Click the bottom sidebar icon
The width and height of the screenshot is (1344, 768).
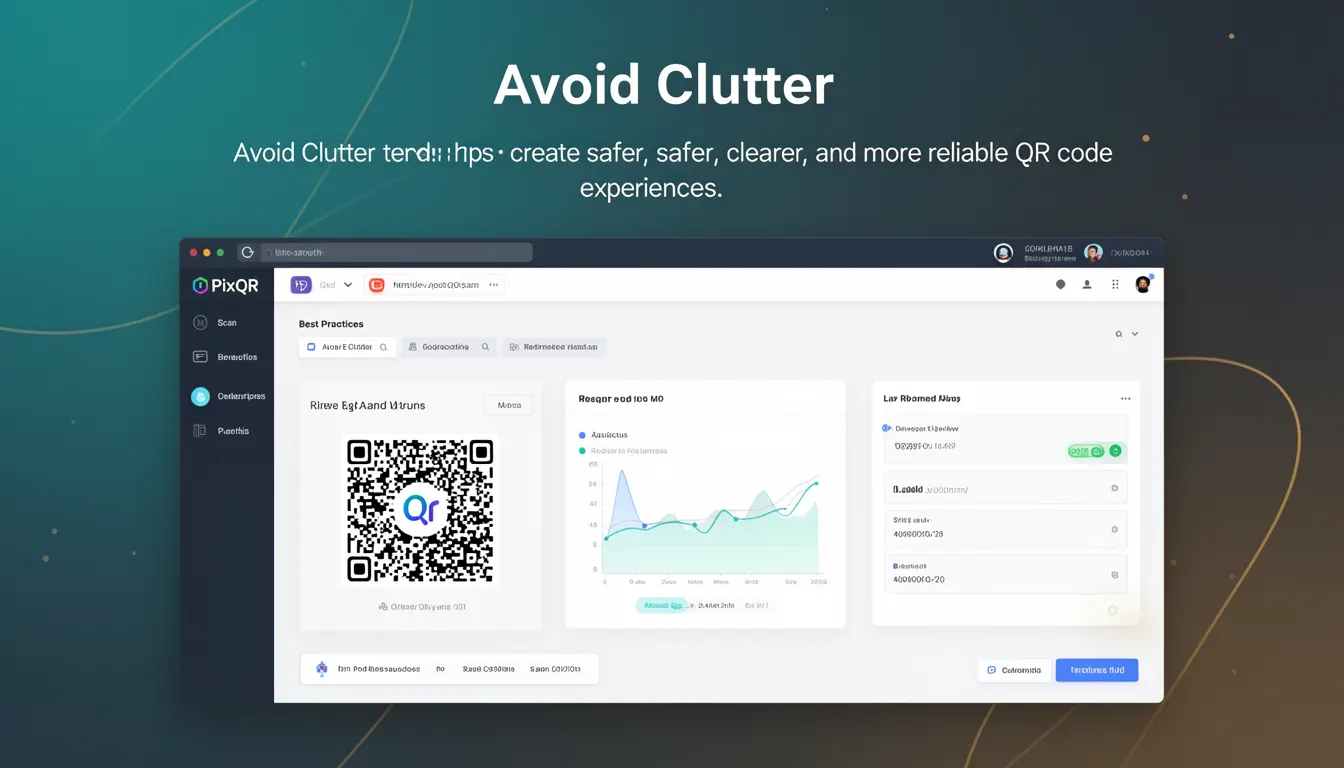(x=200, y=431)
